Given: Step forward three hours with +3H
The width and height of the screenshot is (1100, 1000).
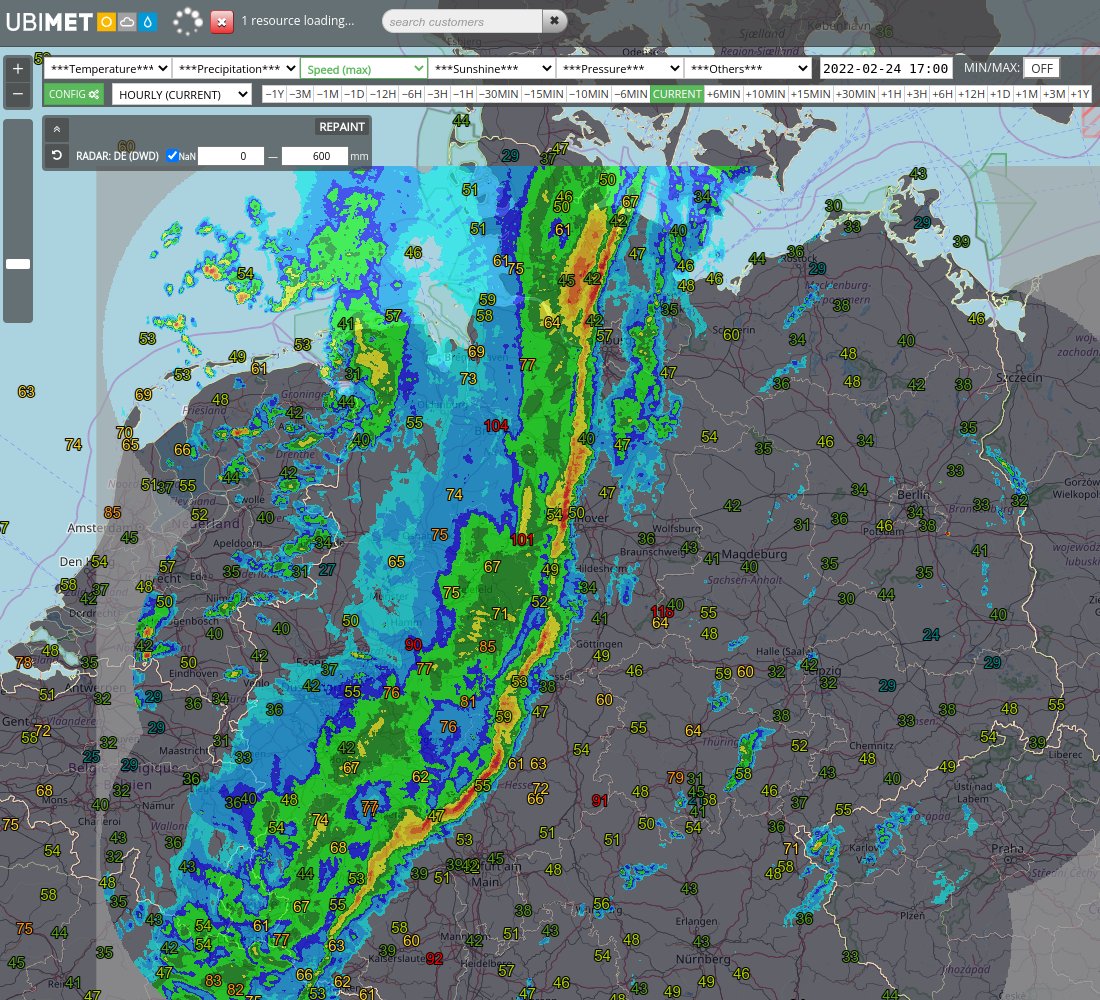Looking at the screenshot, I should (917, 94).
